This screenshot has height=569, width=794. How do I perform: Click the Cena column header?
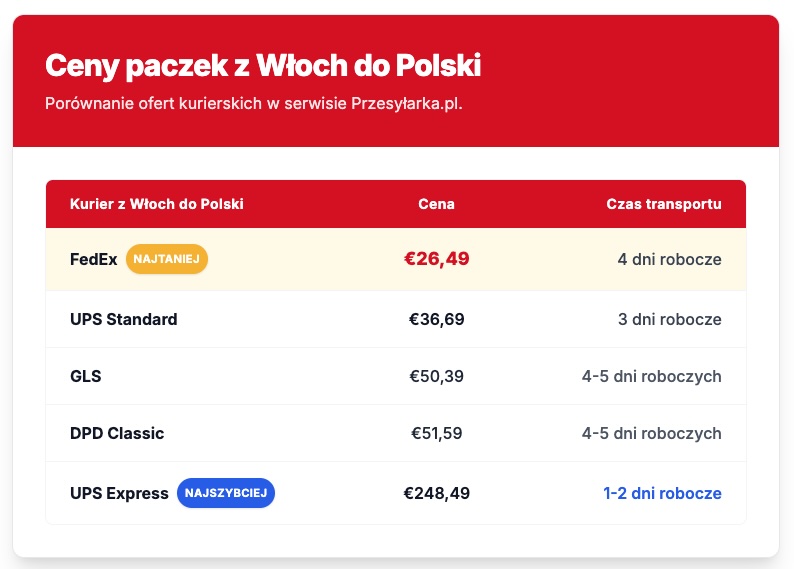pos(436,204)
